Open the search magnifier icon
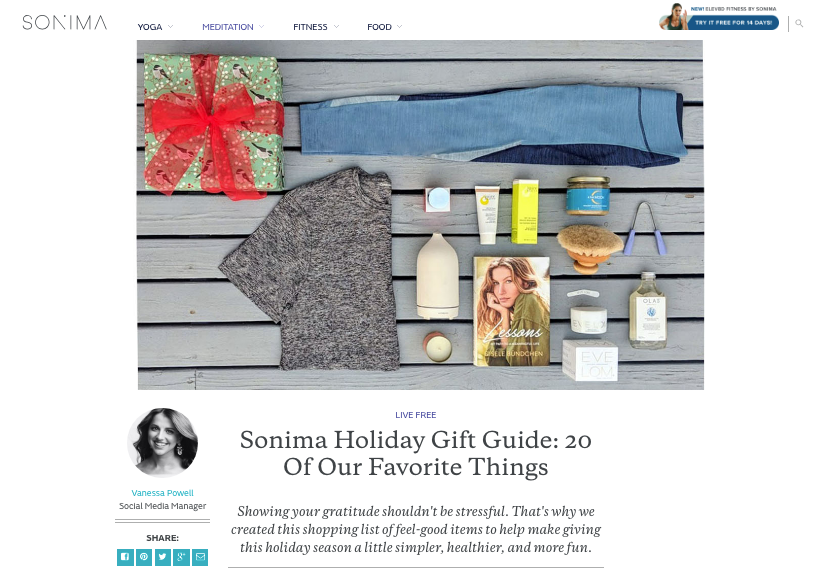813x574 pixels. pyautogui.click(x=799, y=23)
